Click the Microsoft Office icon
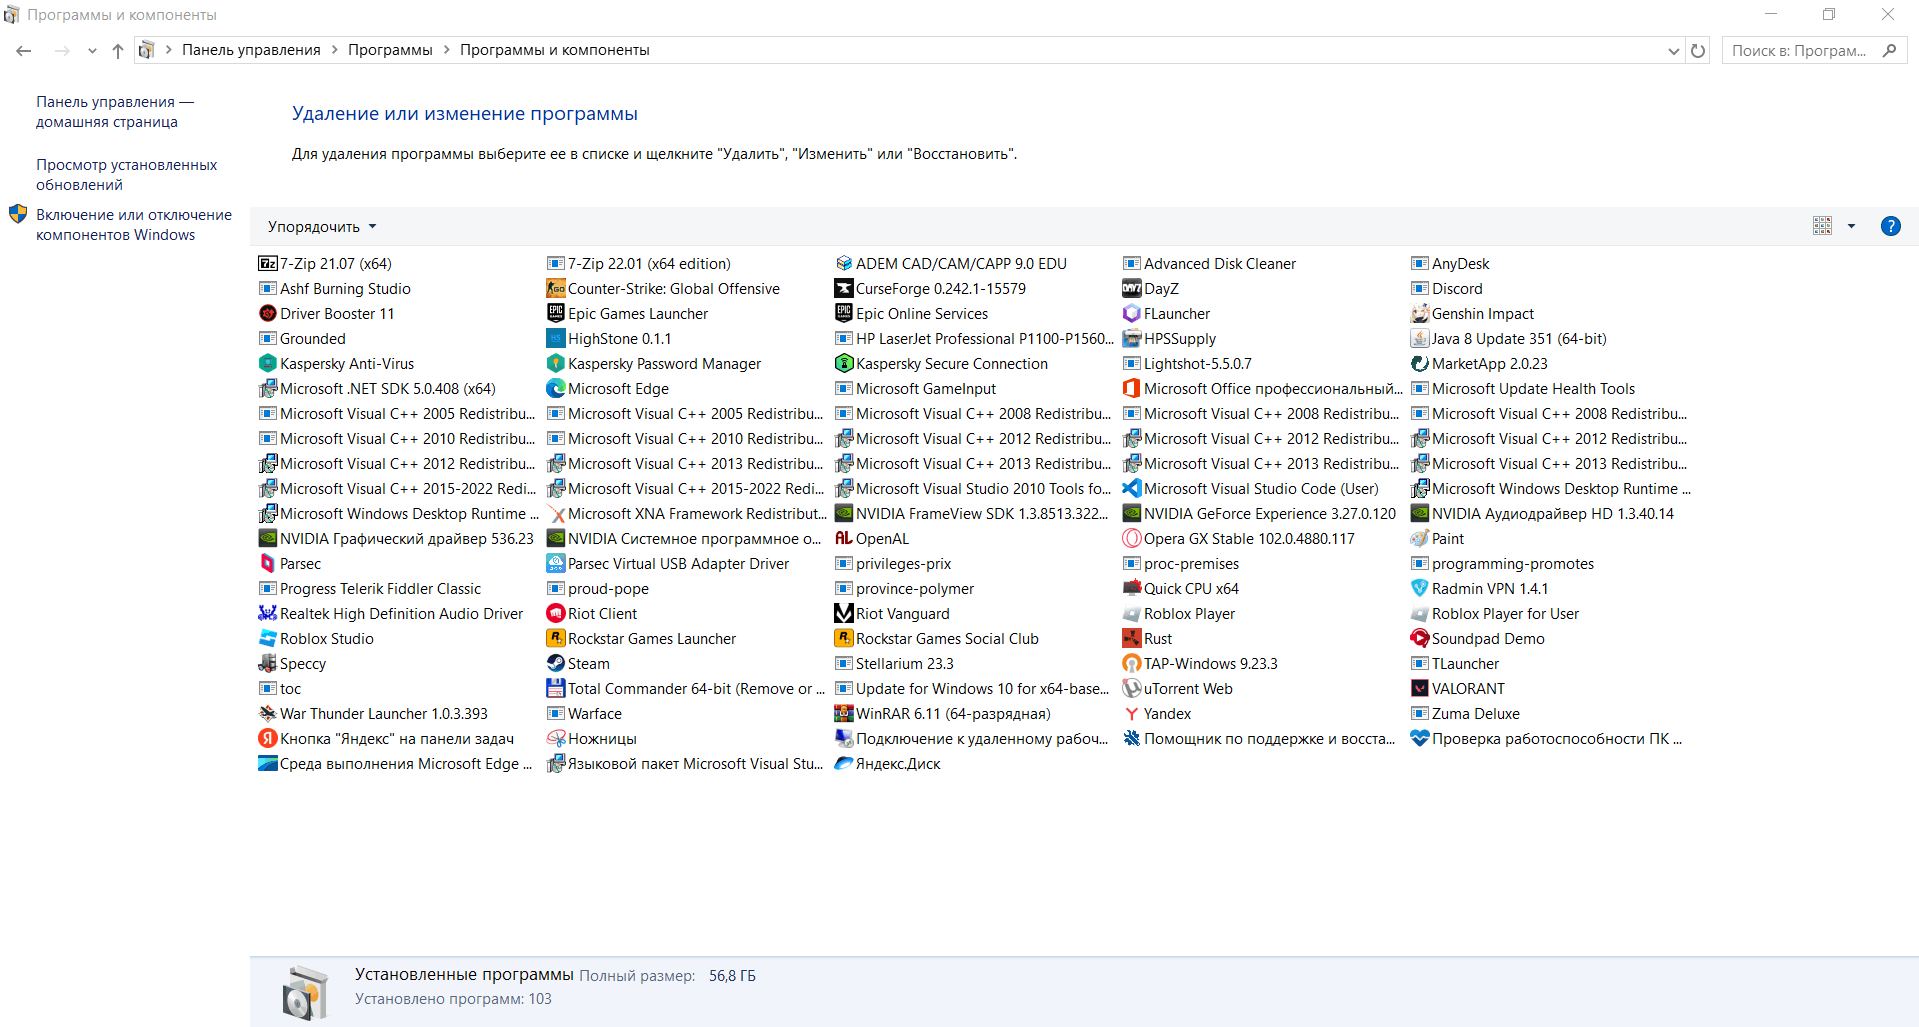This screenshot has width=1919, height=1027. click(1132, 388)
